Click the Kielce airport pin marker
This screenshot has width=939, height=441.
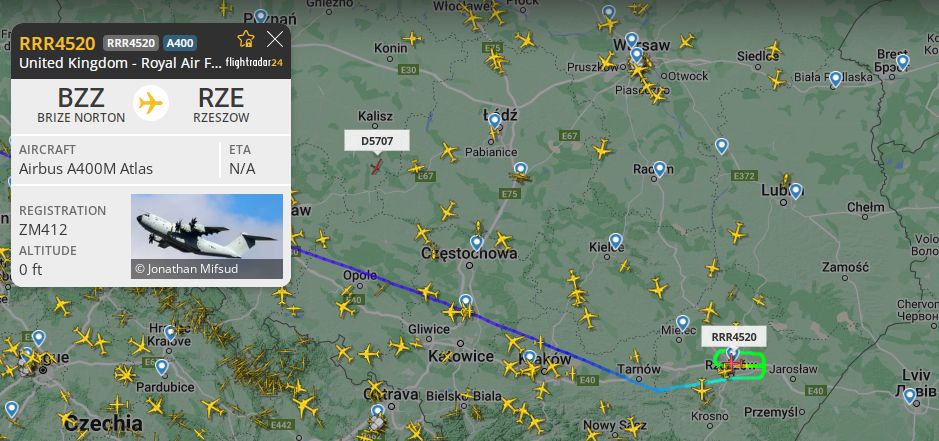(616, 241)
